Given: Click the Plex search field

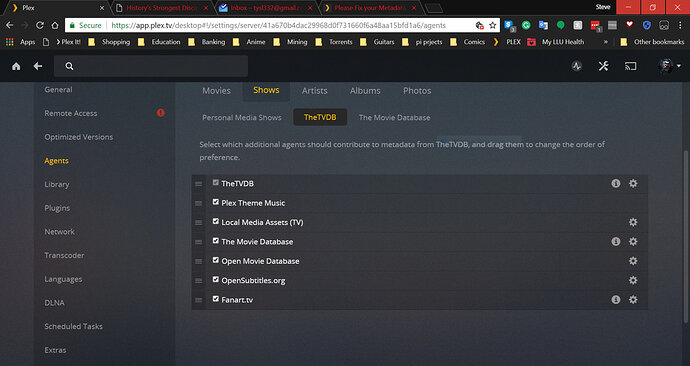Looking at the screenshot, I should coord(151,66).
